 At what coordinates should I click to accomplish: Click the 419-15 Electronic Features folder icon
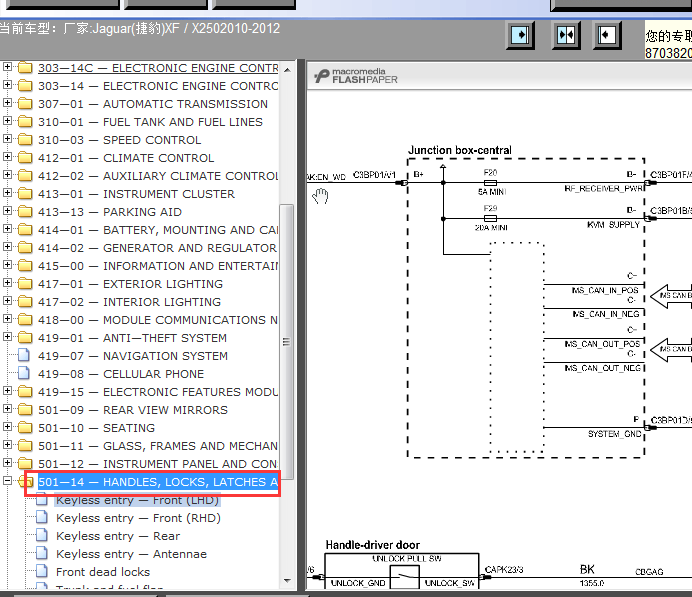[x=25, y=391]
